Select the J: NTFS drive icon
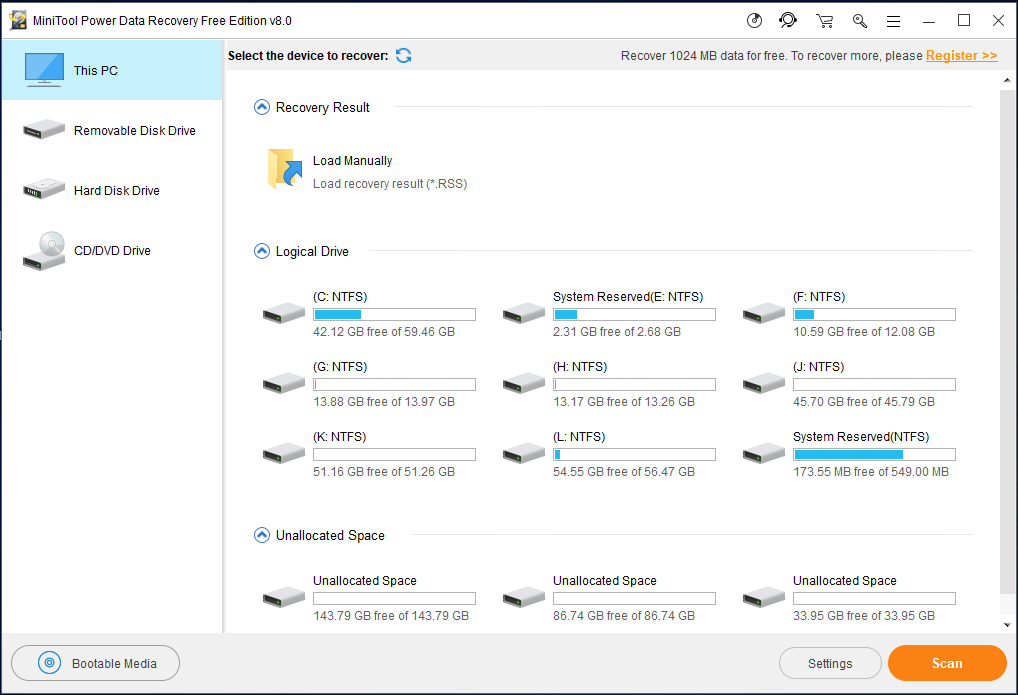1018x695 pixels. 764,383
